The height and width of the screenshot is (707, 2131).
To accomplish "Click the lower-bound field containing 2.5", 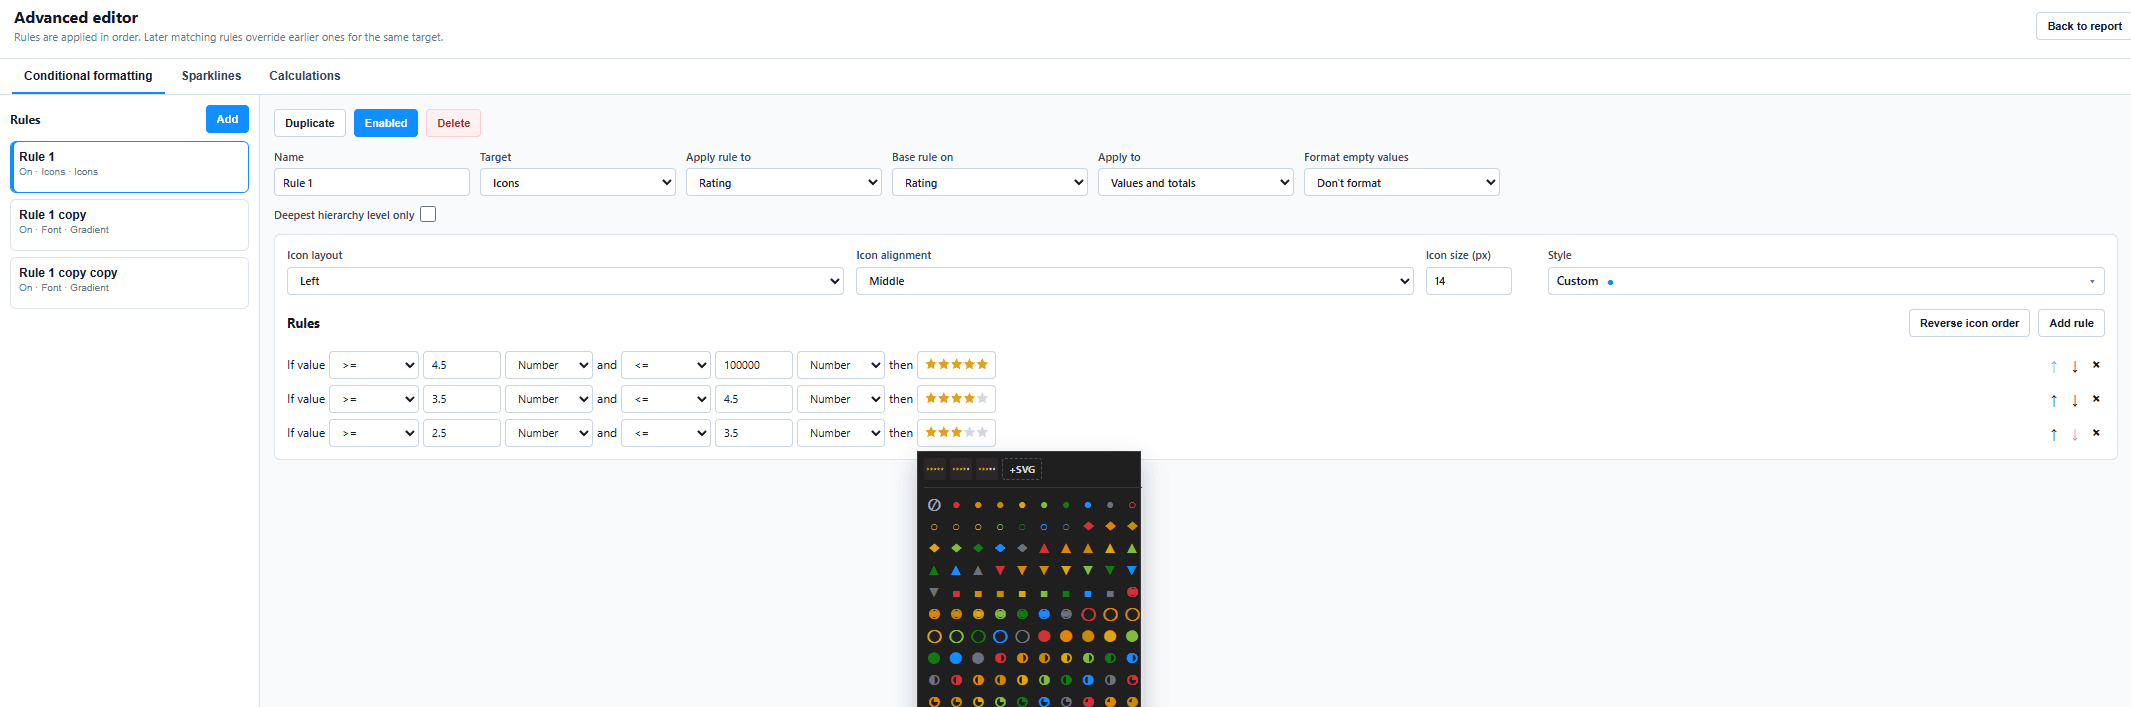I will pos(462,433).
